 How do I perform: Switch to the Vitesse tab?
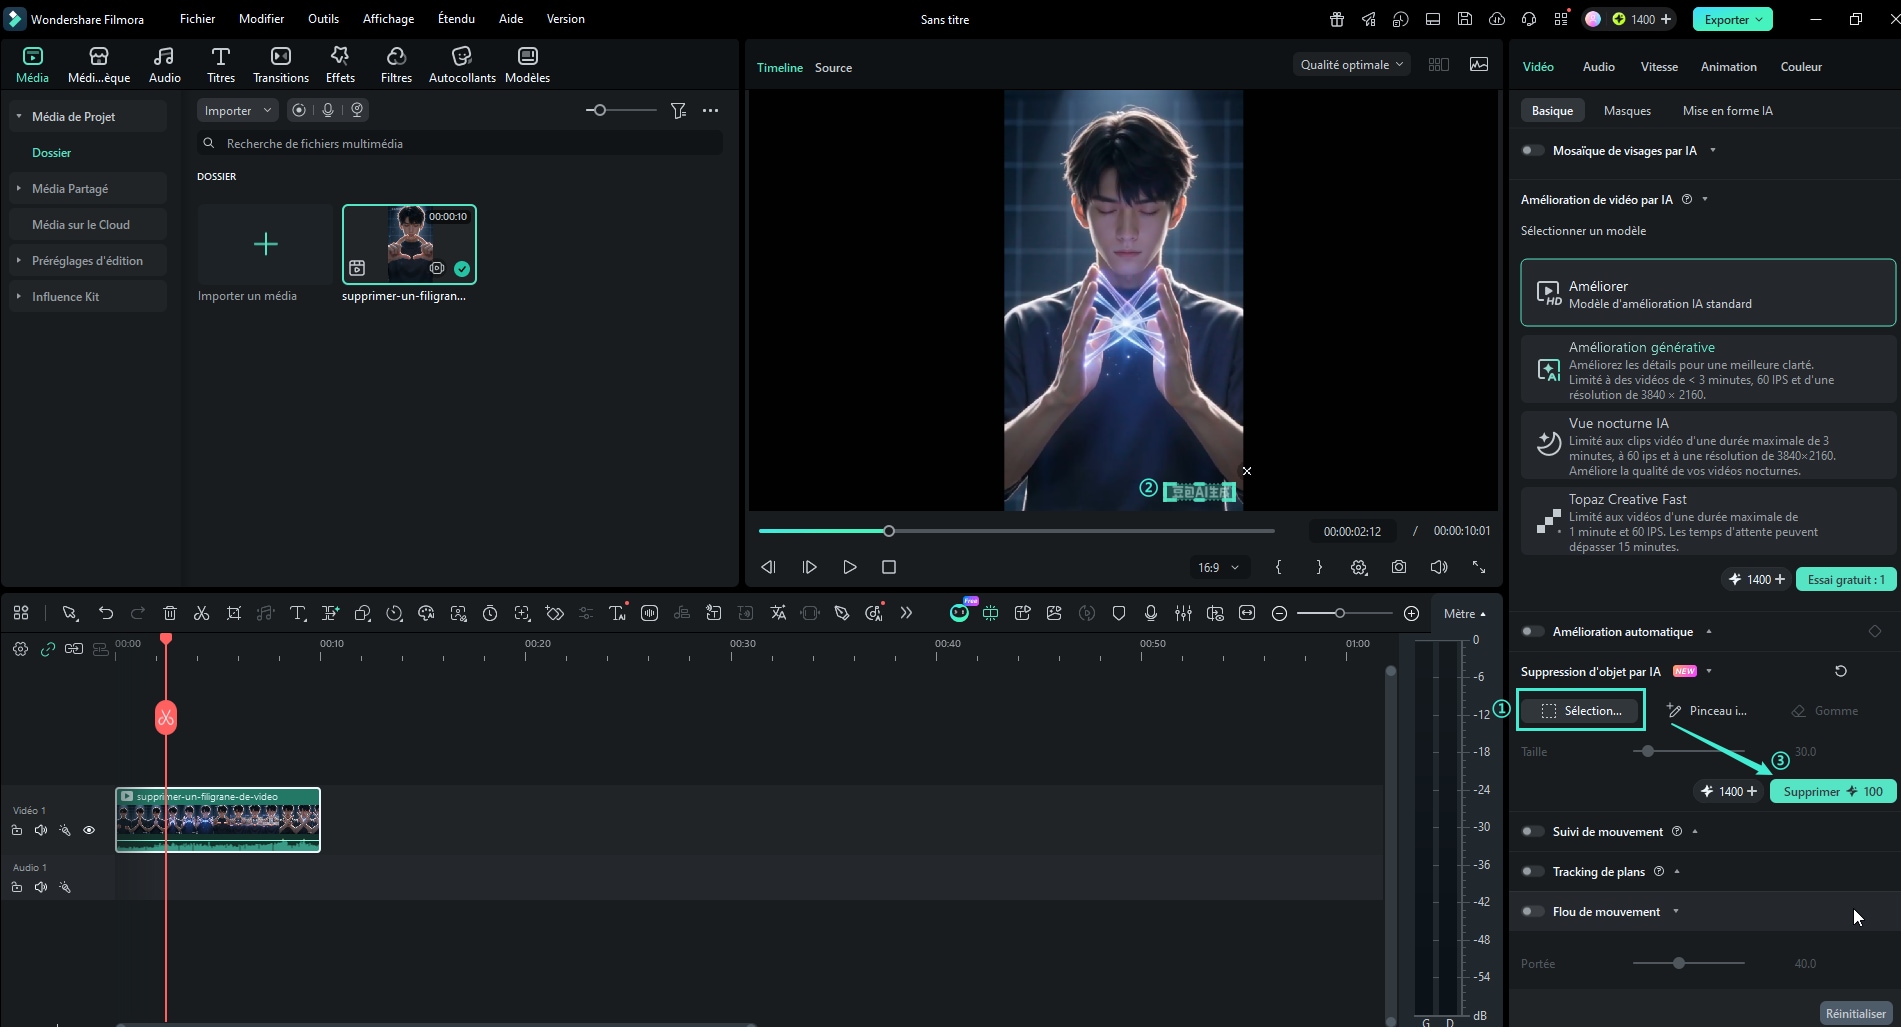point(1659,67)
